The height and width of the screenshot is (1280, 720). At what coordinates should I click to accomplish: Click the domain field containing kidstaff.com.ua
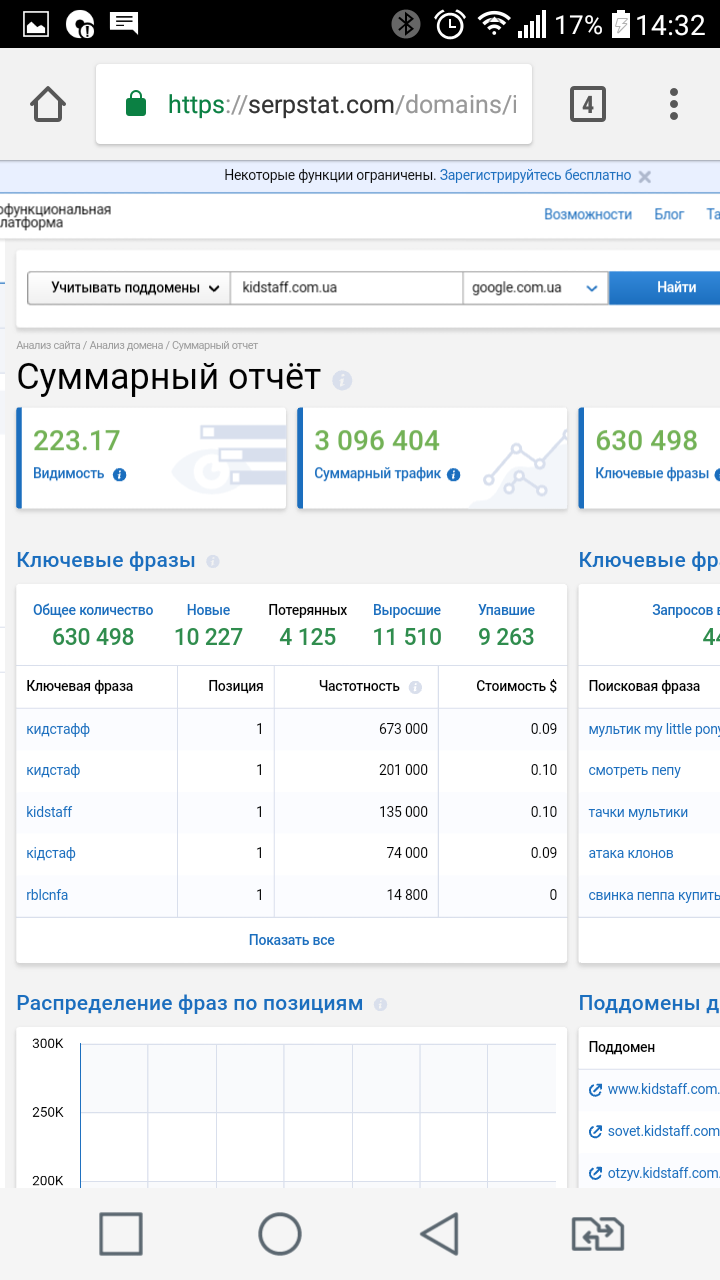[x=346, y=287]
